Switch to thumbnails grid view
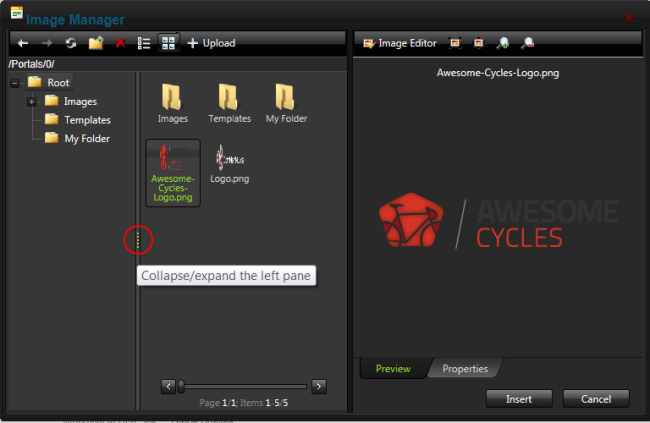650x423 pixels. [x=168, y=43]
